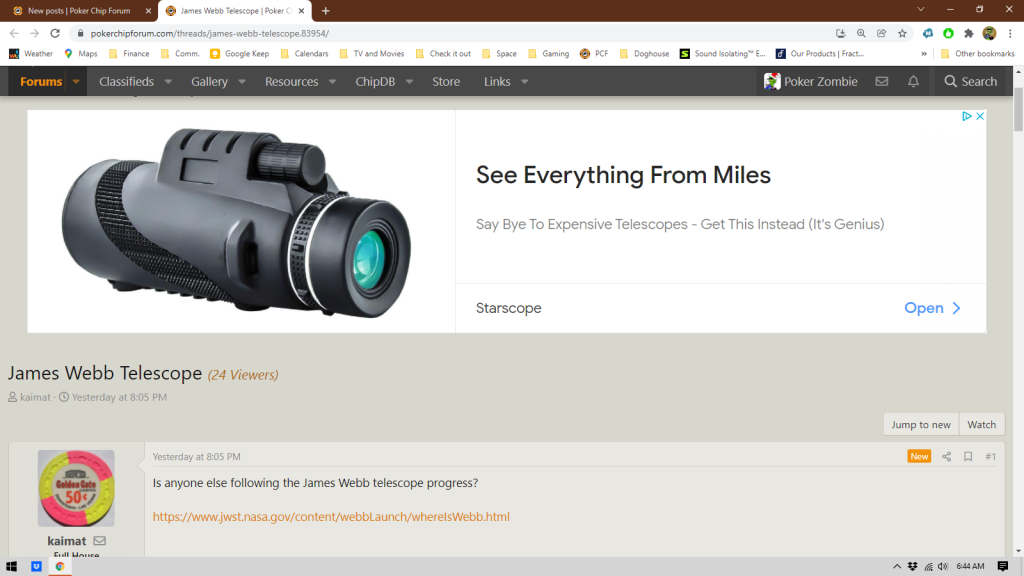Expand the Links dropdown arrow
The width and height of the screenshot is (1024, 576).
(x=524, y=82)
